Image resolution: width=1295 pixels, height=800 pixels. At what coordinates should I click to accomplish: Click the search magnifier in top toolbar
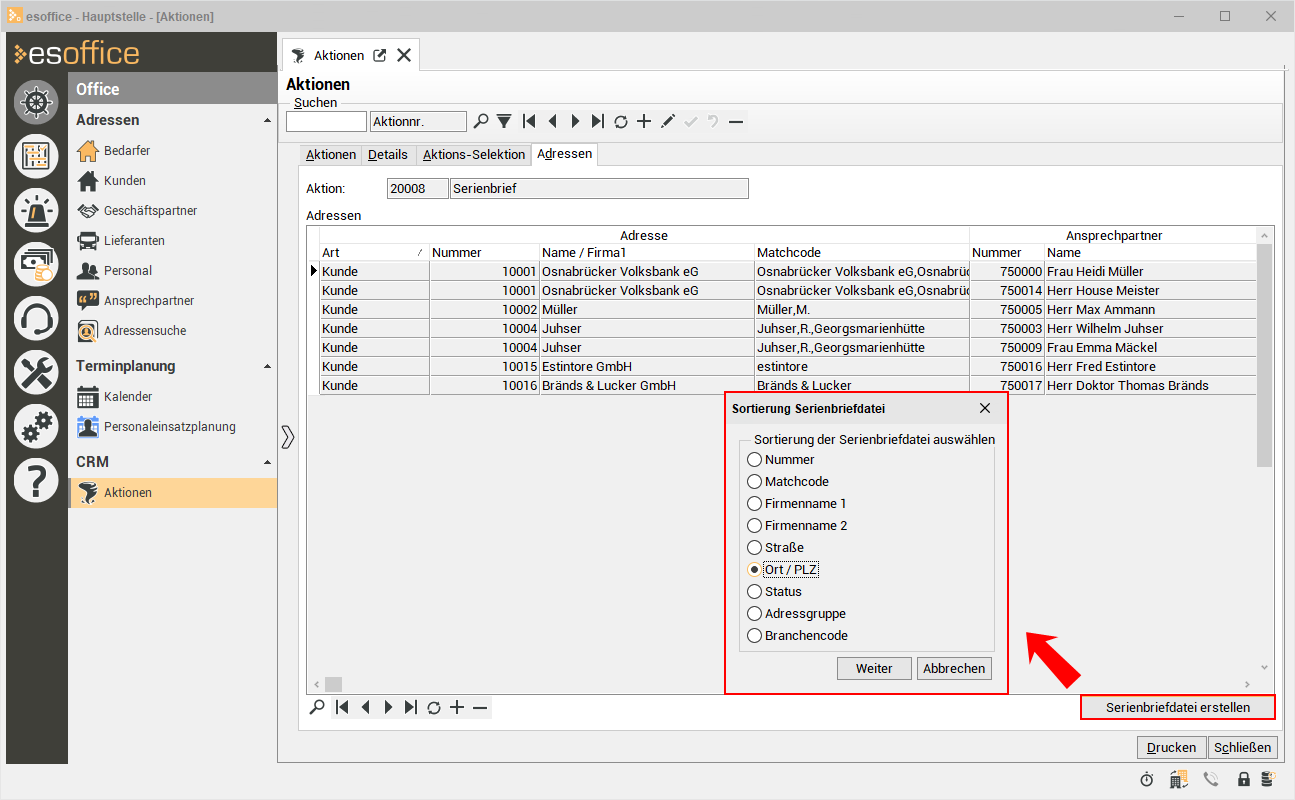[481, 121]
